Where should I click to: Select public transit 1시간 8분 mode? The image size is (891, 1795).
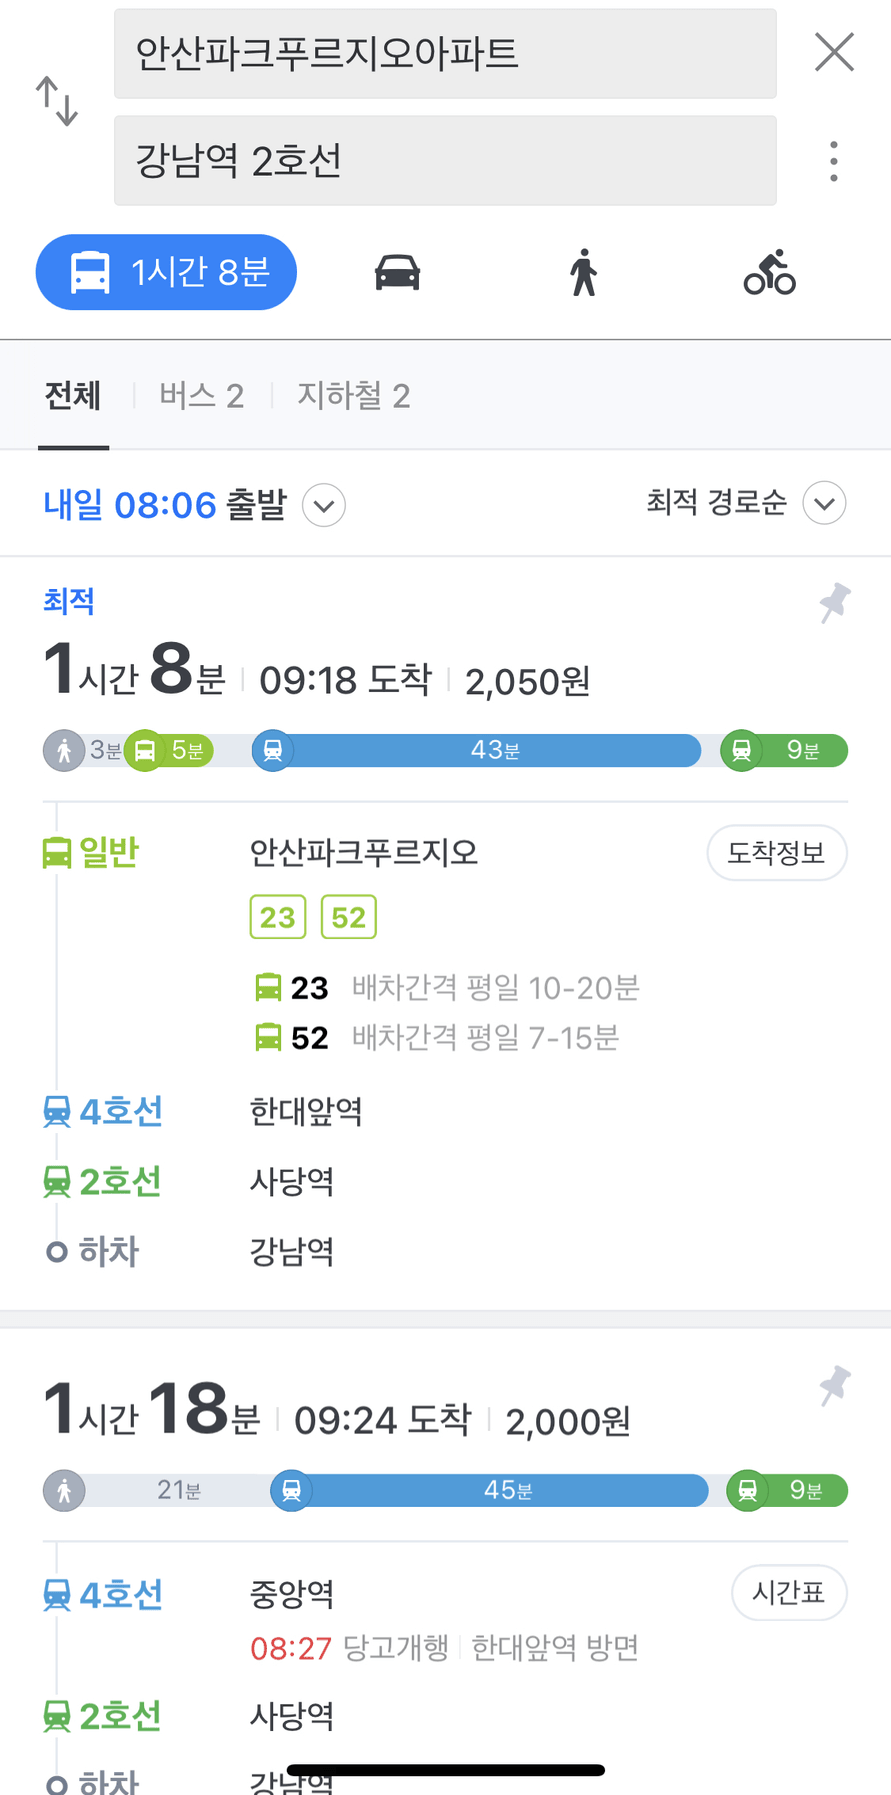coord(166,272)
